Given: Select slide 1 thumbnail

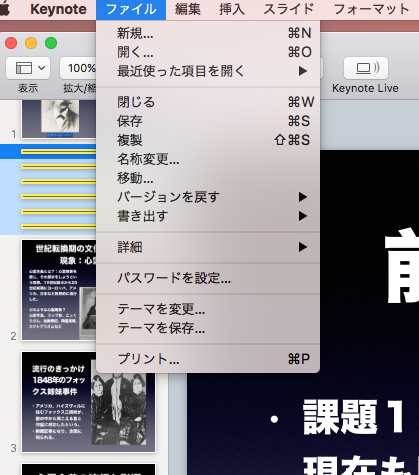Looking at the screenshot, I should [59, 119].
